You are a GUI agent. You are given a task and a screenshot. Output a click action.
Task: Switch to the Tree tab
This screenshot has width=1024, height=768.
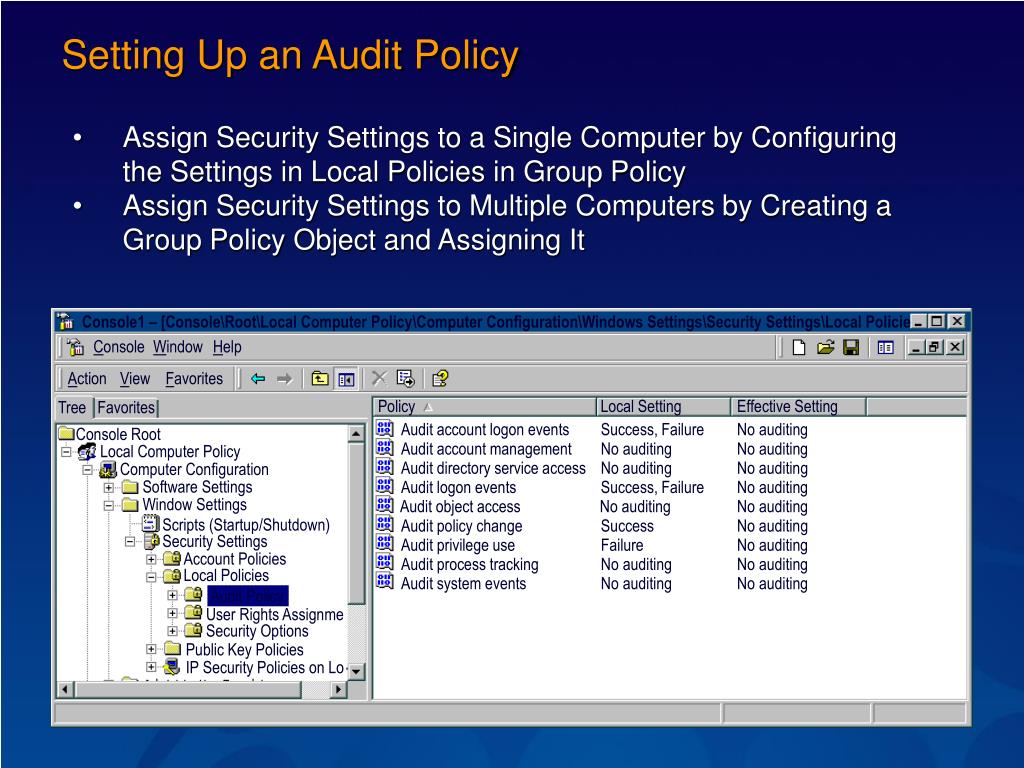coord(72,408)
